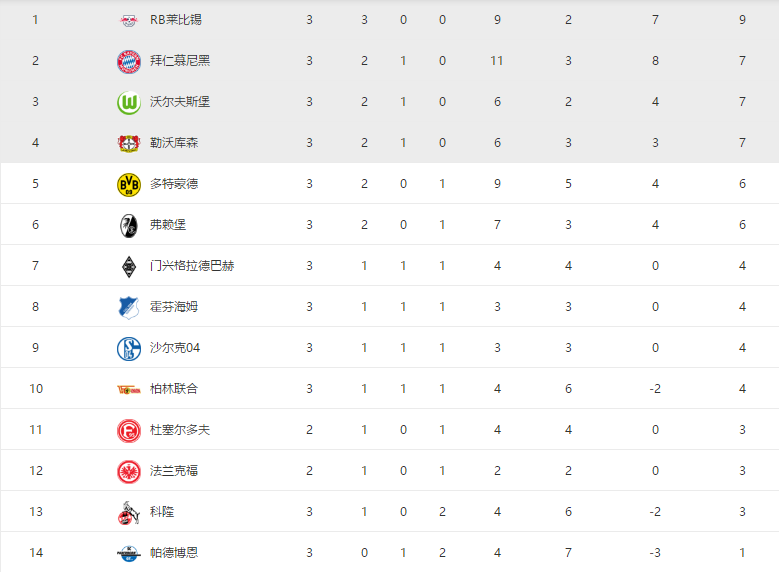Screen dimensions: 779x572
Task: Select team name 沙尔克04
Action: point(175,347)
